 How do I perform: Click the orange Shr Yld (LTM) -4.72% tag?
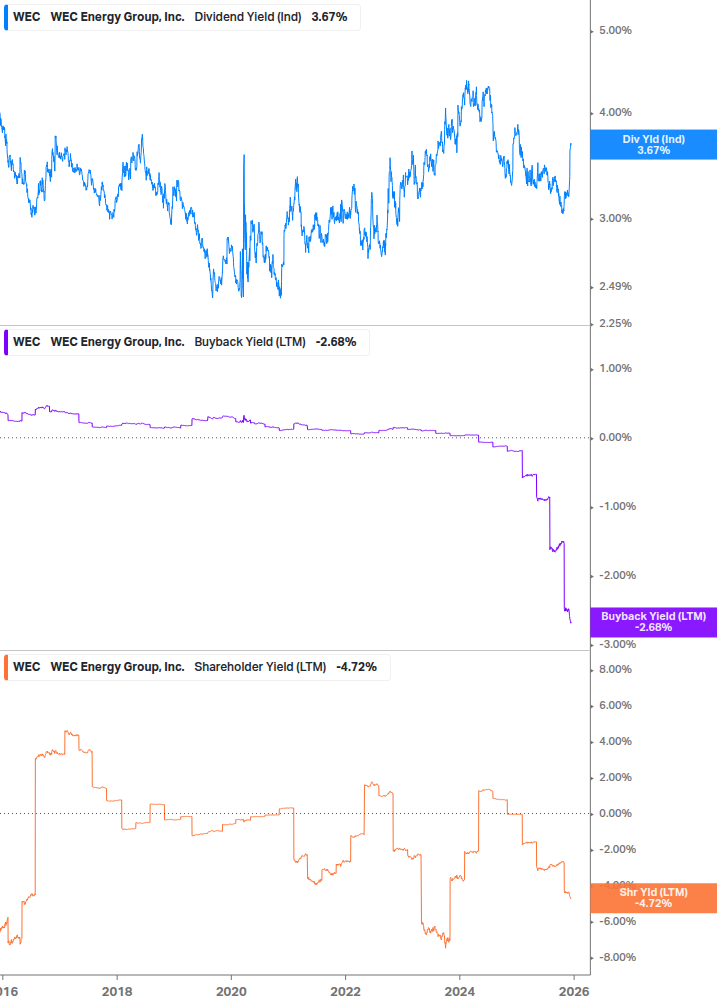[x=653, y=898]
